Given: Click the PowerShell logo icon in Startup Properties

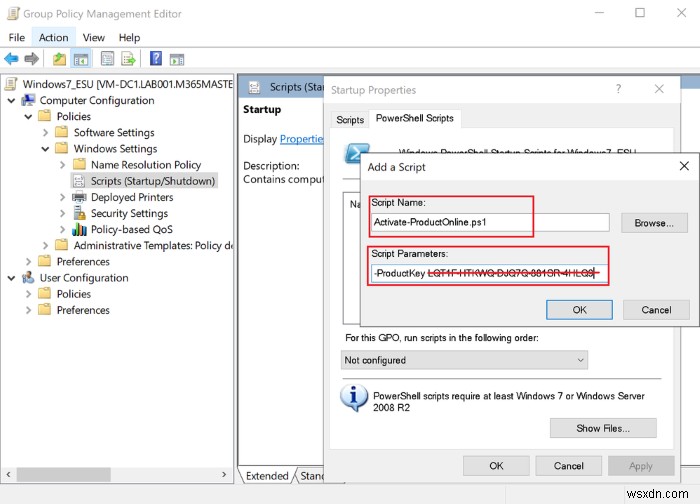Looking at the screenshot, I should coord(356,153).
